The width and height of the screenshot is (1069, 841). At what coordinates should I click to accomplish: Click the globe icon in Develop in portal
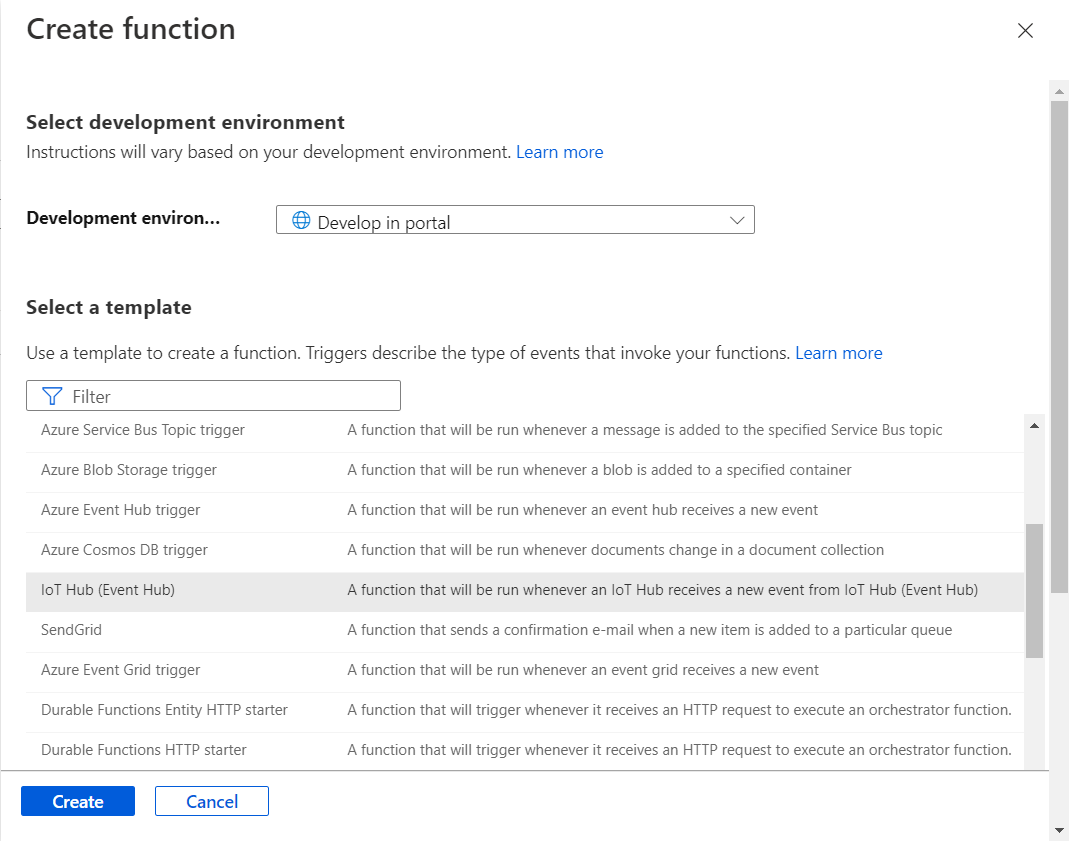301,220
